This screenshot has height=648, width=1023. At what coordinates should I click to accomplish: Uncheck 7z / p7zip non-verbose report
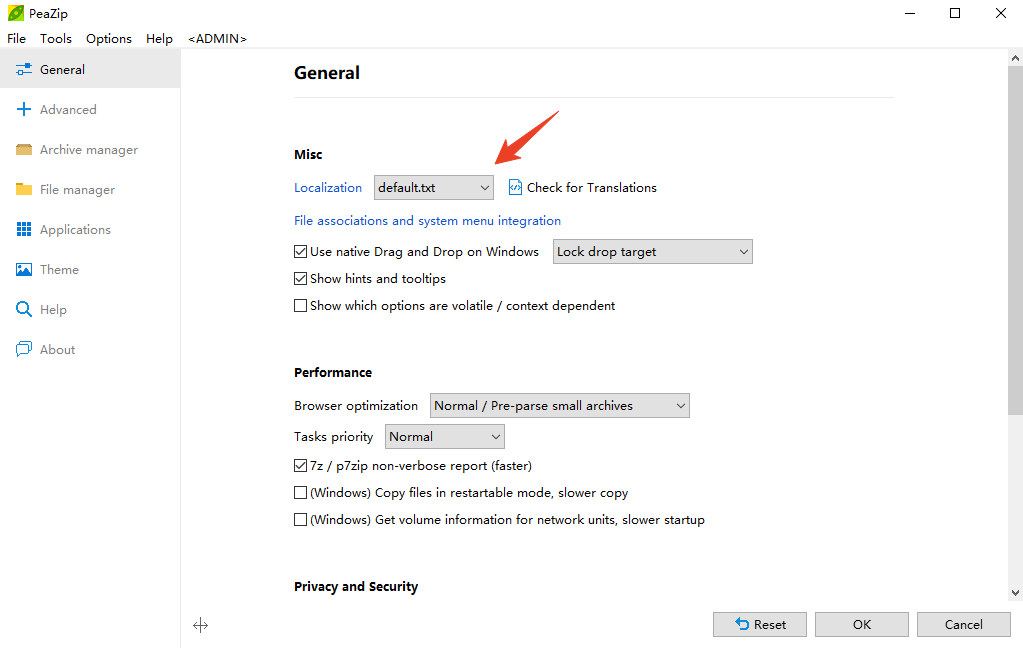click(300, 466)
